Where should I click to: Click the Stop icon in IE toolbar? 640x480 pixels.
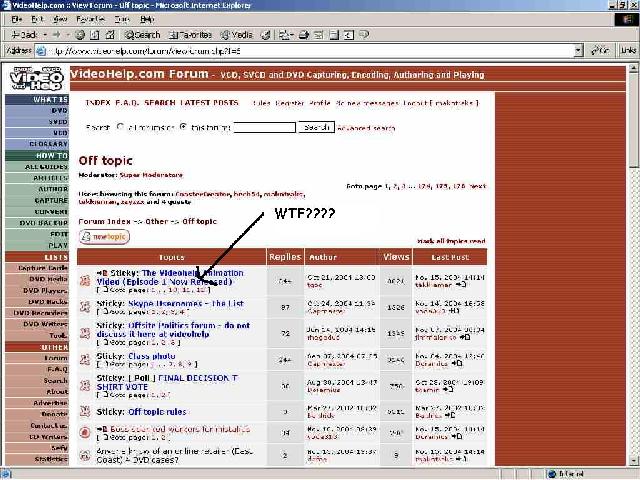[x=80, y=35]
